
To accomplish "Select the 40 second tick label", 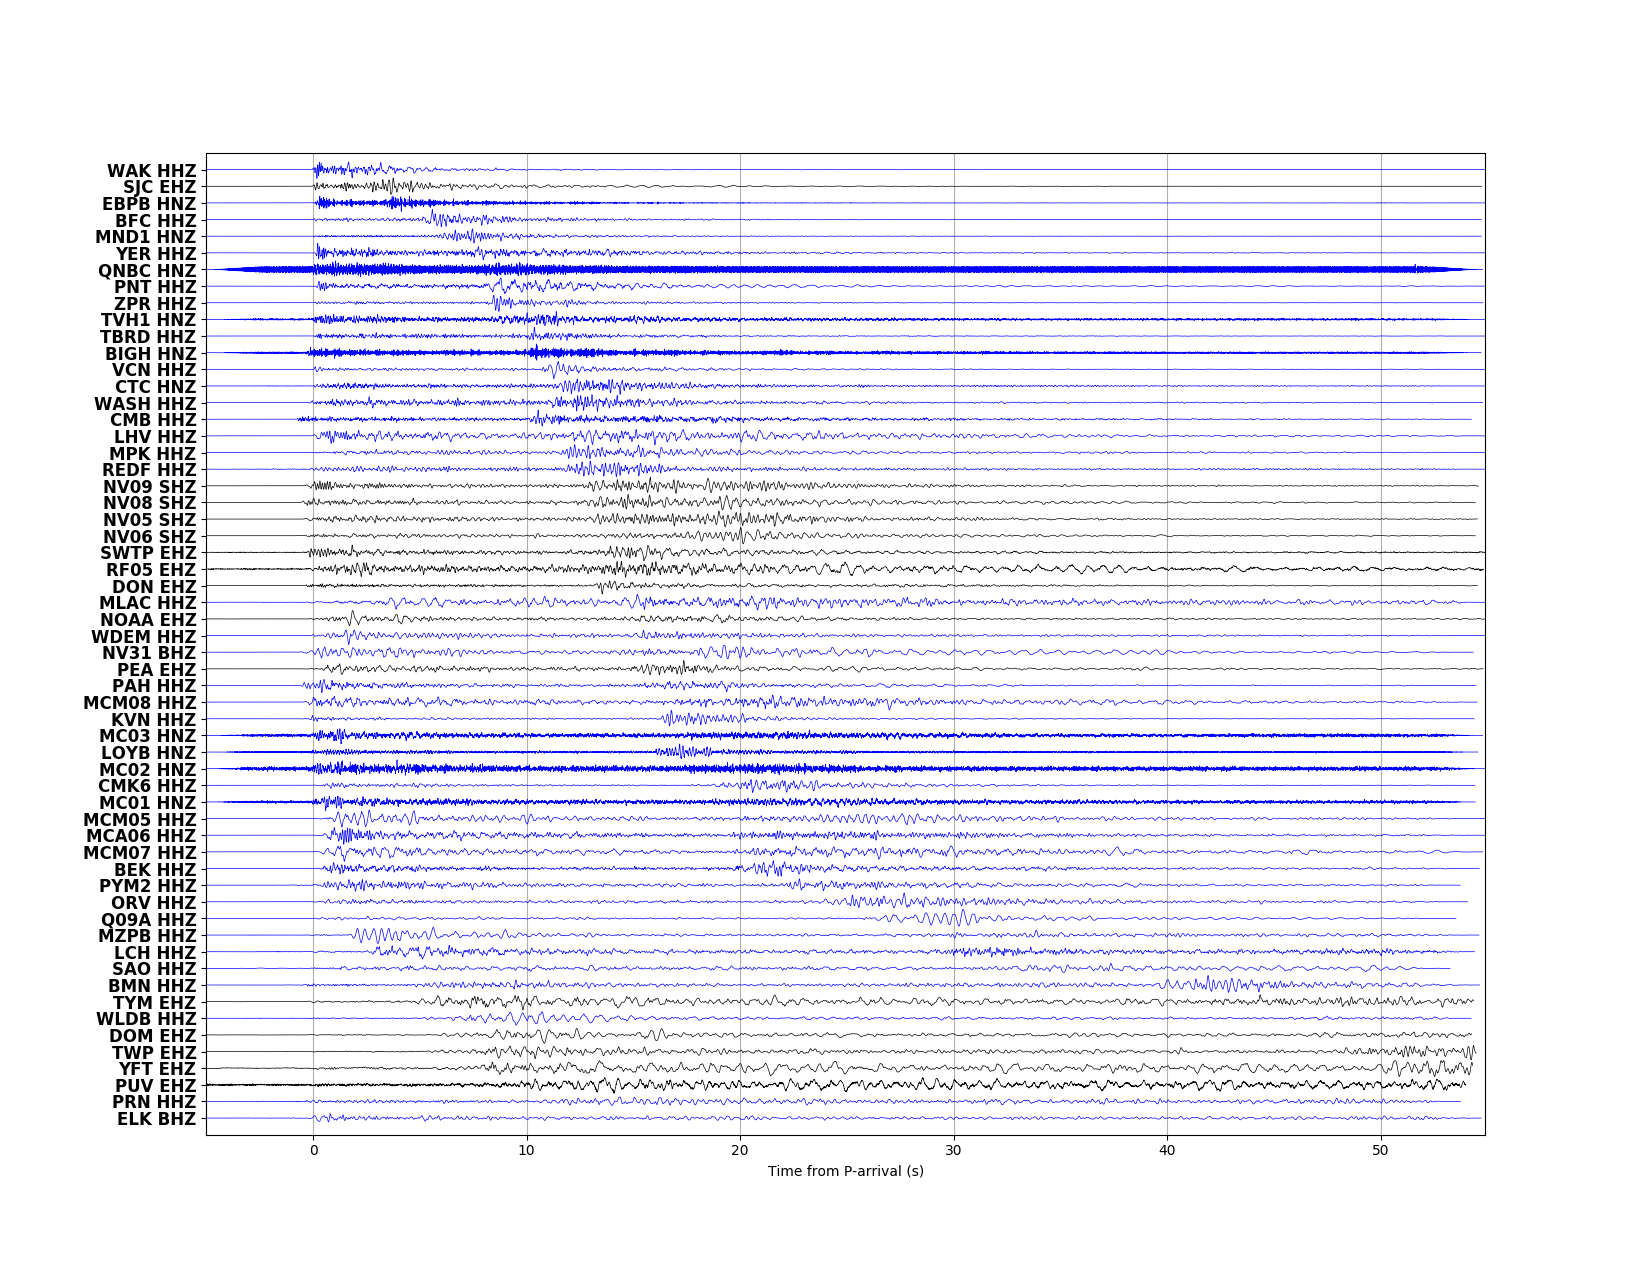I will (1167, 1150).
